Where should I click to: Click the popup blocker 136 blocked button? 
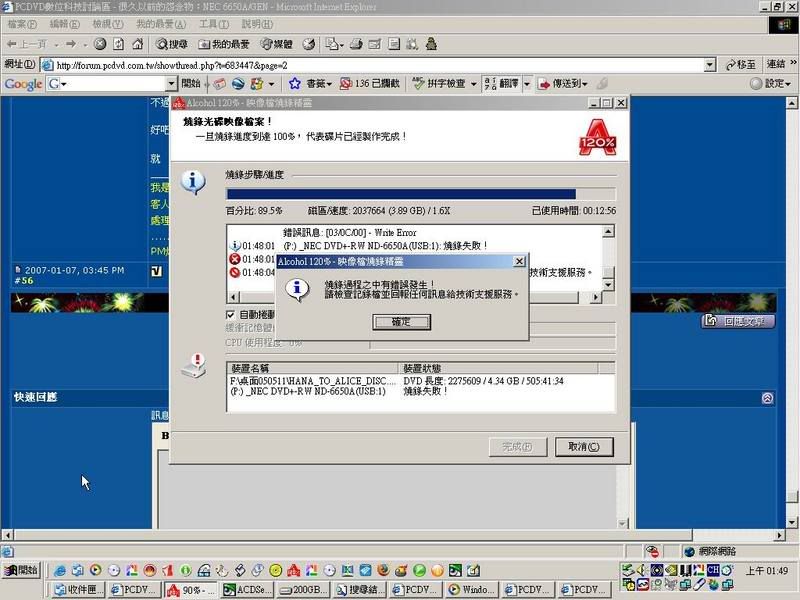tap(370, 84)
